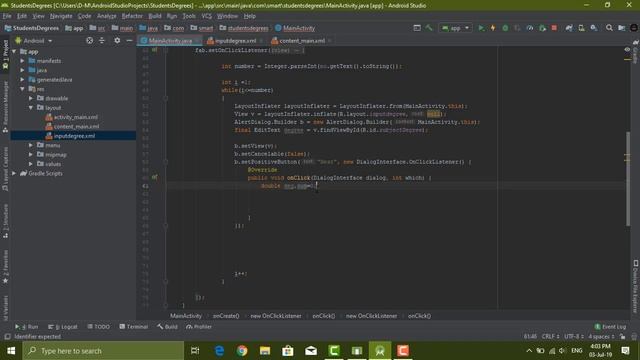Click Sync Project with Gradle Files icon
The height and width of the screenshot is (360, 640).
(569, 28)
